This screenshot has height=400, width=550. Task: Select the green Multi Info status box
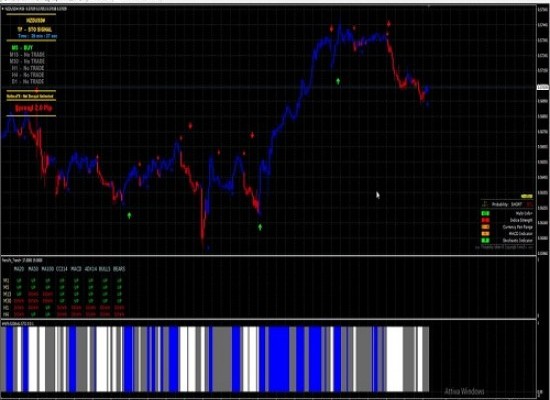(485, 213)
